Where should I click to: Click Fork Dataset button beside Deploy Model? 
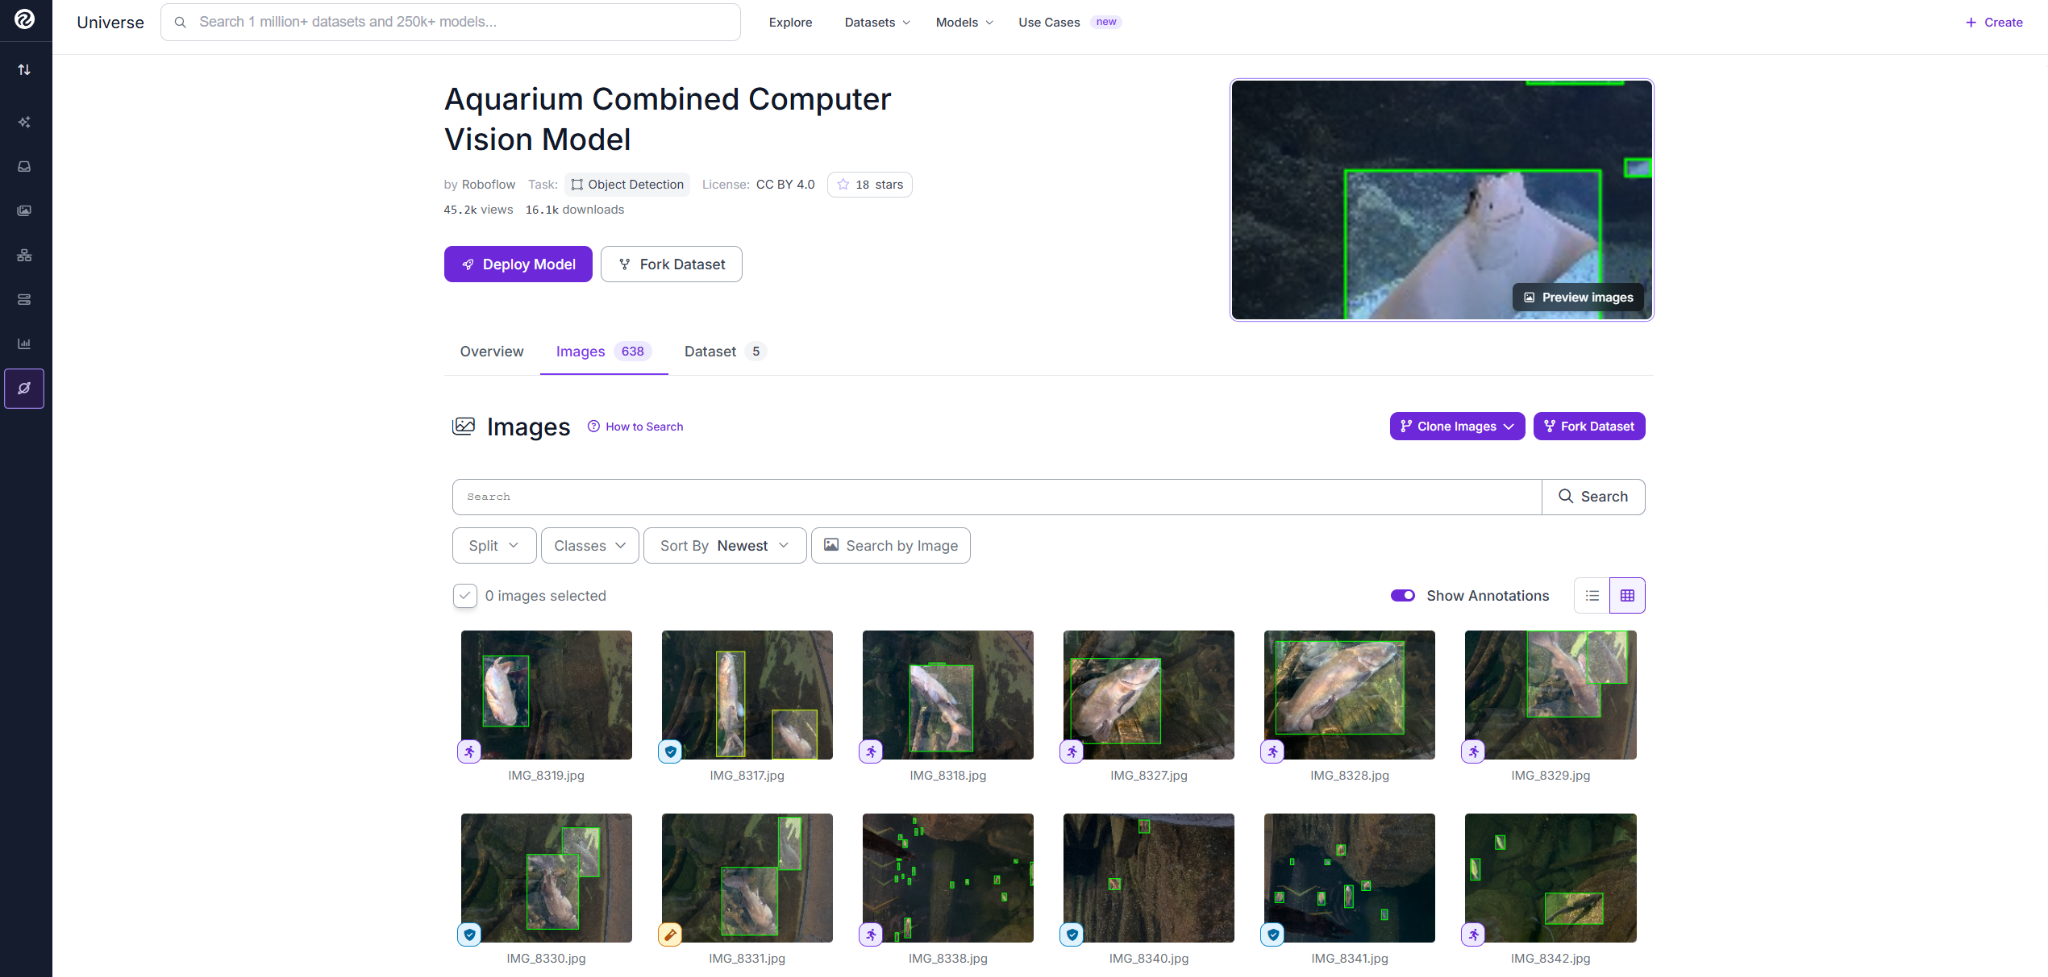tap(672, 264)
